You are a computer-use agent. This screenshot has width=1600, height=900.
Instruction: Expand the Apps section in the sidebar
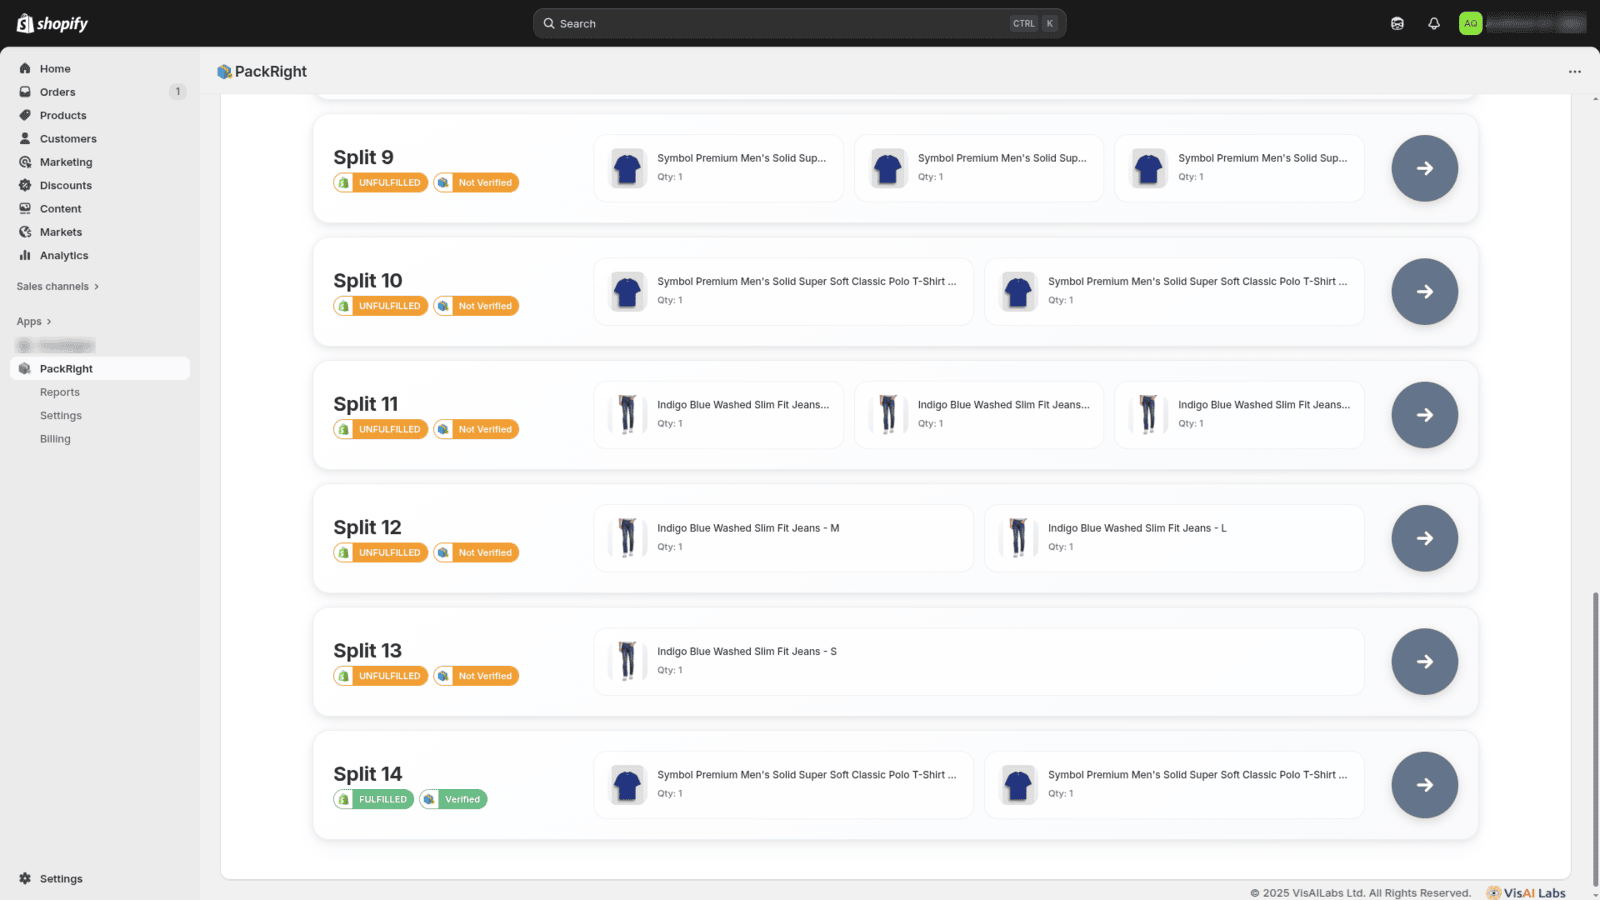(x=33, y=321)
